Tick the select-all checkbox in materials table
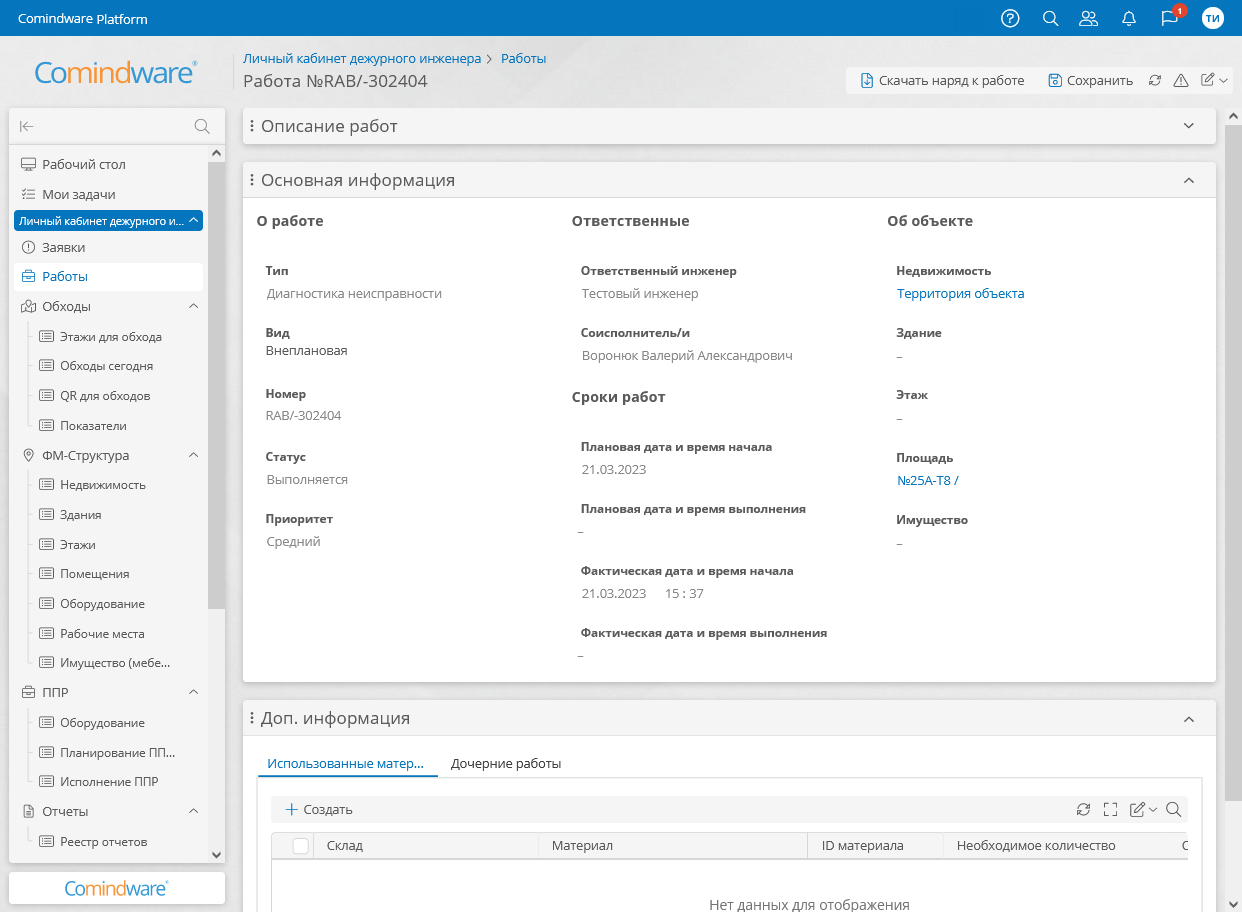This screenshot has width=1242, height=912. [x=300, y=846]
